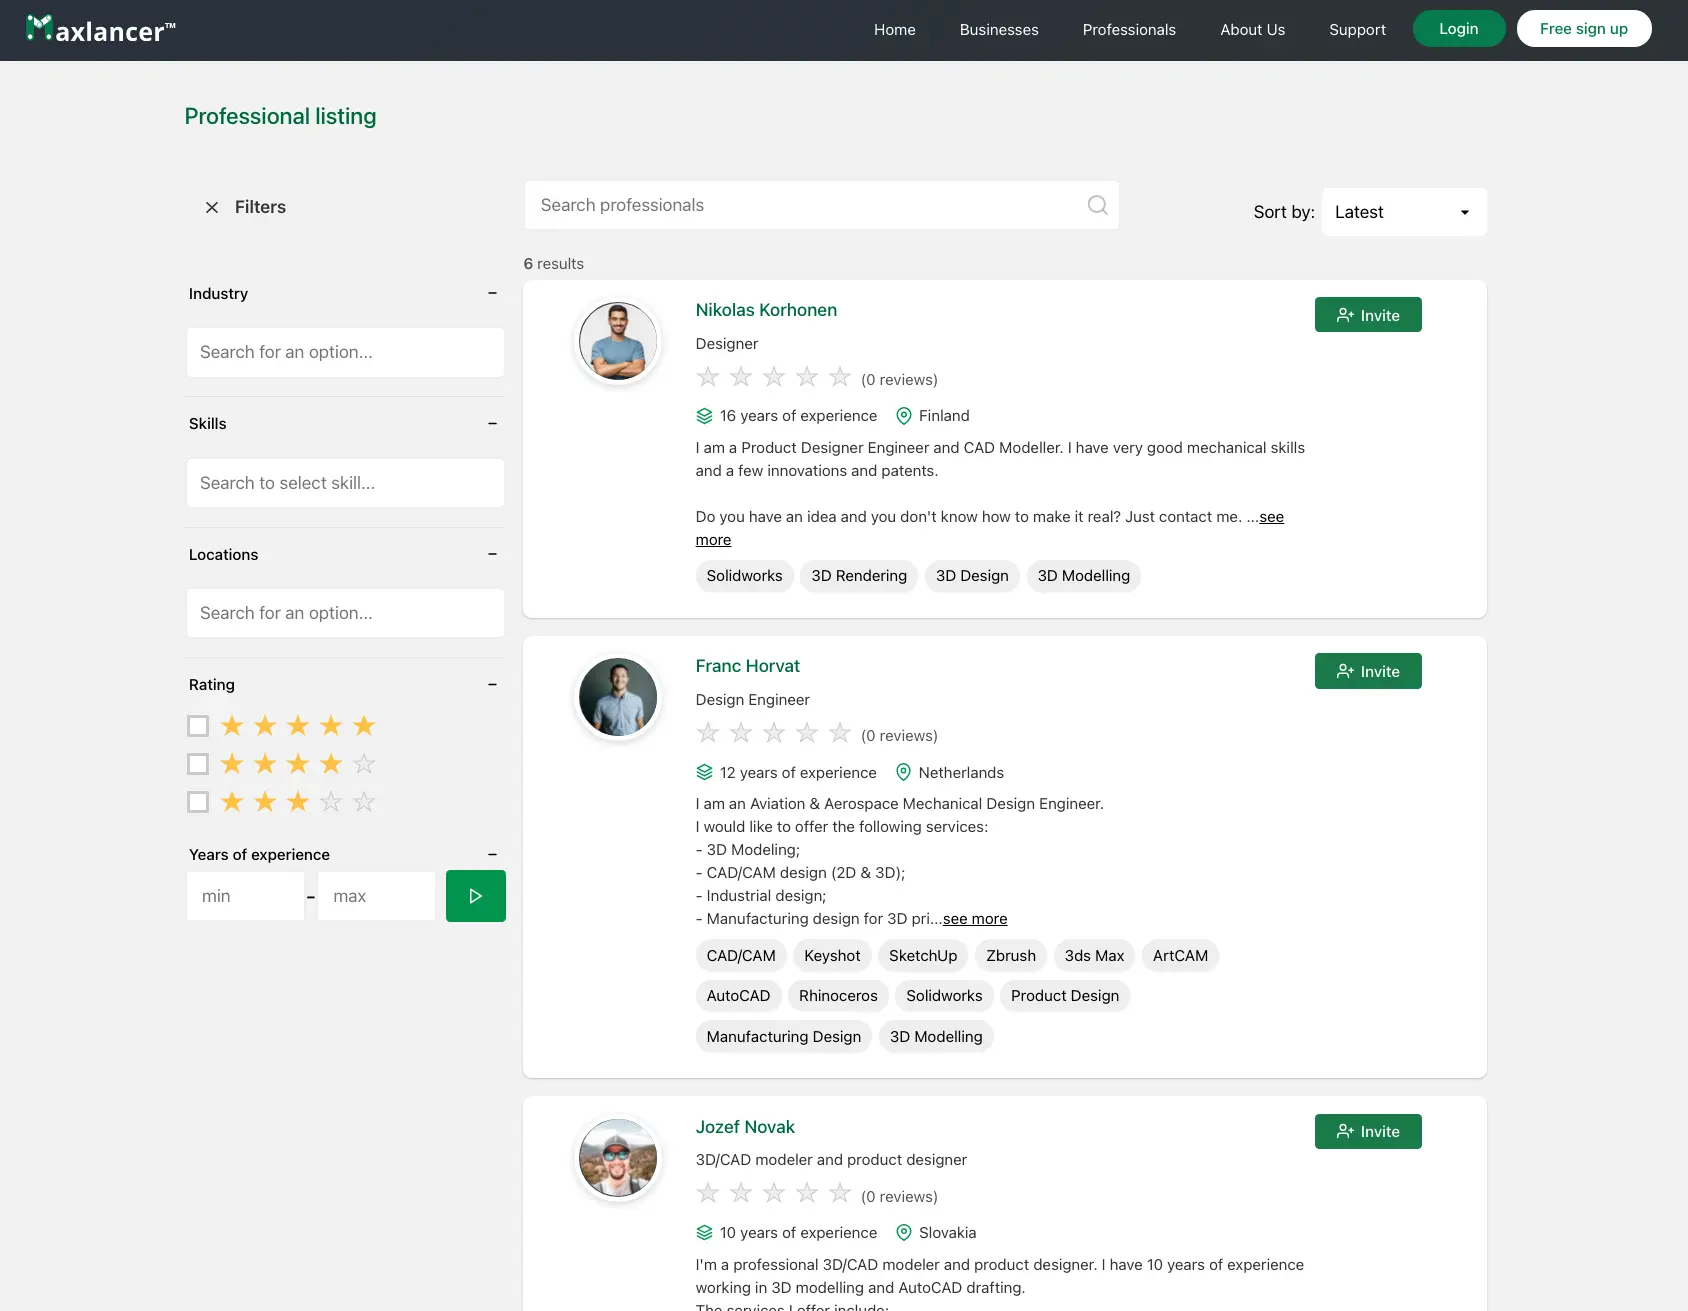Check the three-star rating filter

198,802
